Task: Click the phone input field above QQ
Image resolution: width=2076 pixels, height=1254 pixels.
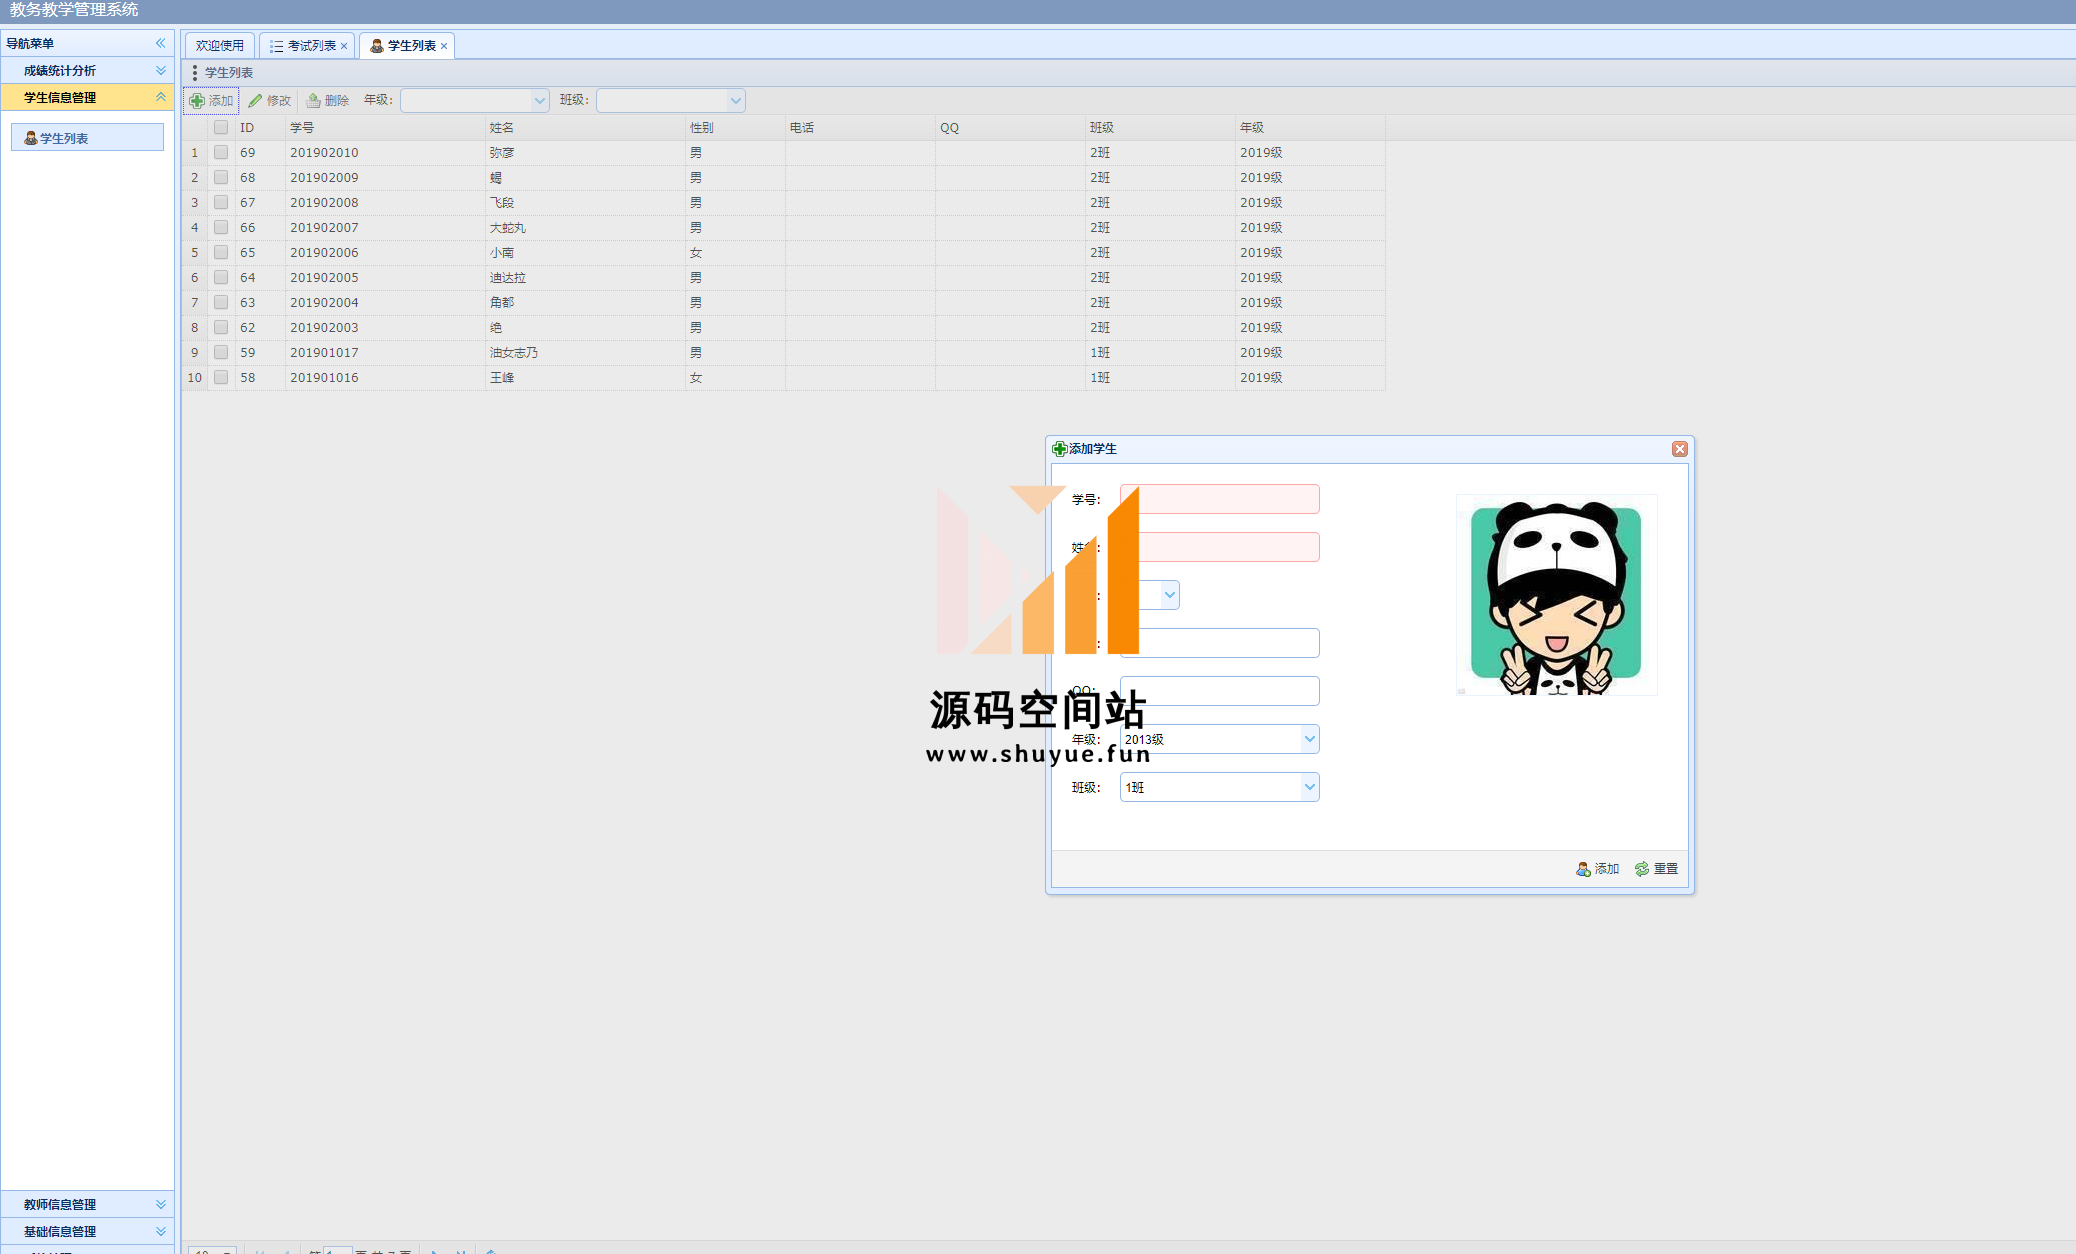Action: coord(1220,643)
